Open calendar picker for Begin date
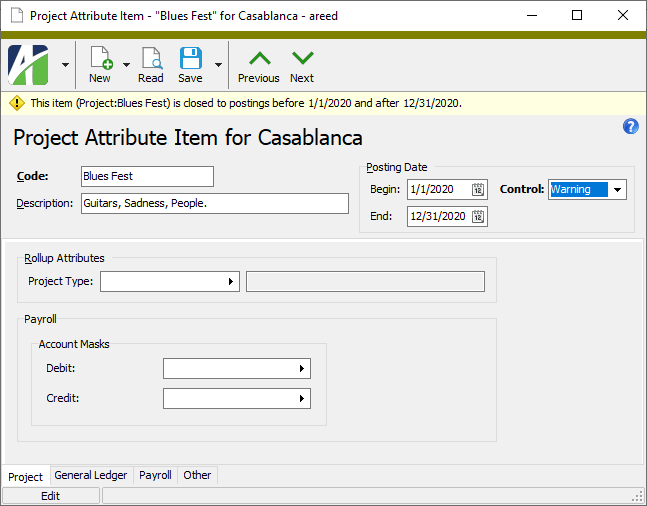Image resolution: width=647 pixels, height=506 pixels. (478, 189)
